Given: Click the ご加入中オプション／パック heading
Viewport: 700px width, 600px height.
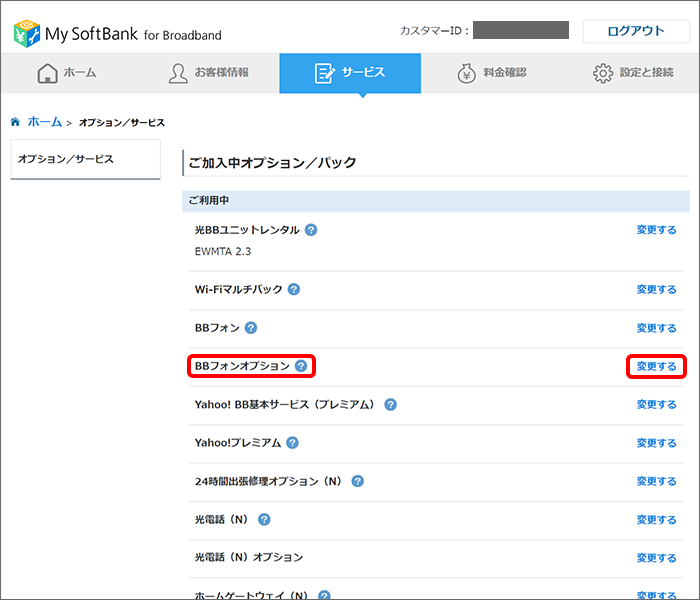Looking at the screenshot, I should point(272,162).
